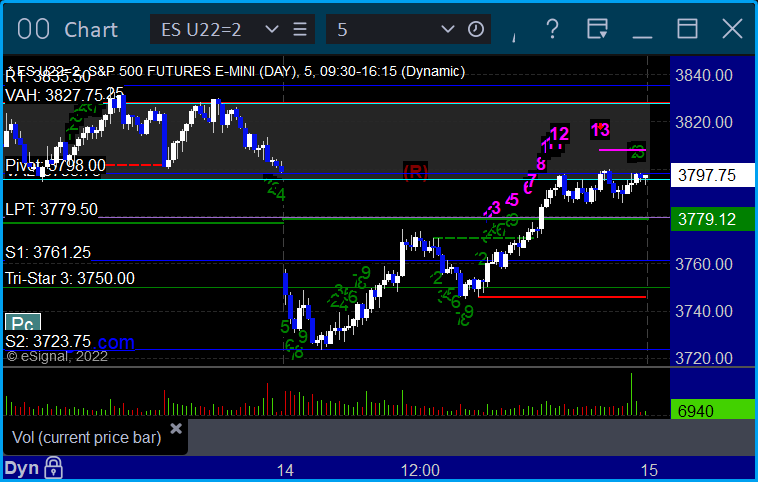
Task: Click the current price tag 3797.75
Action: [x=712, y=175]
